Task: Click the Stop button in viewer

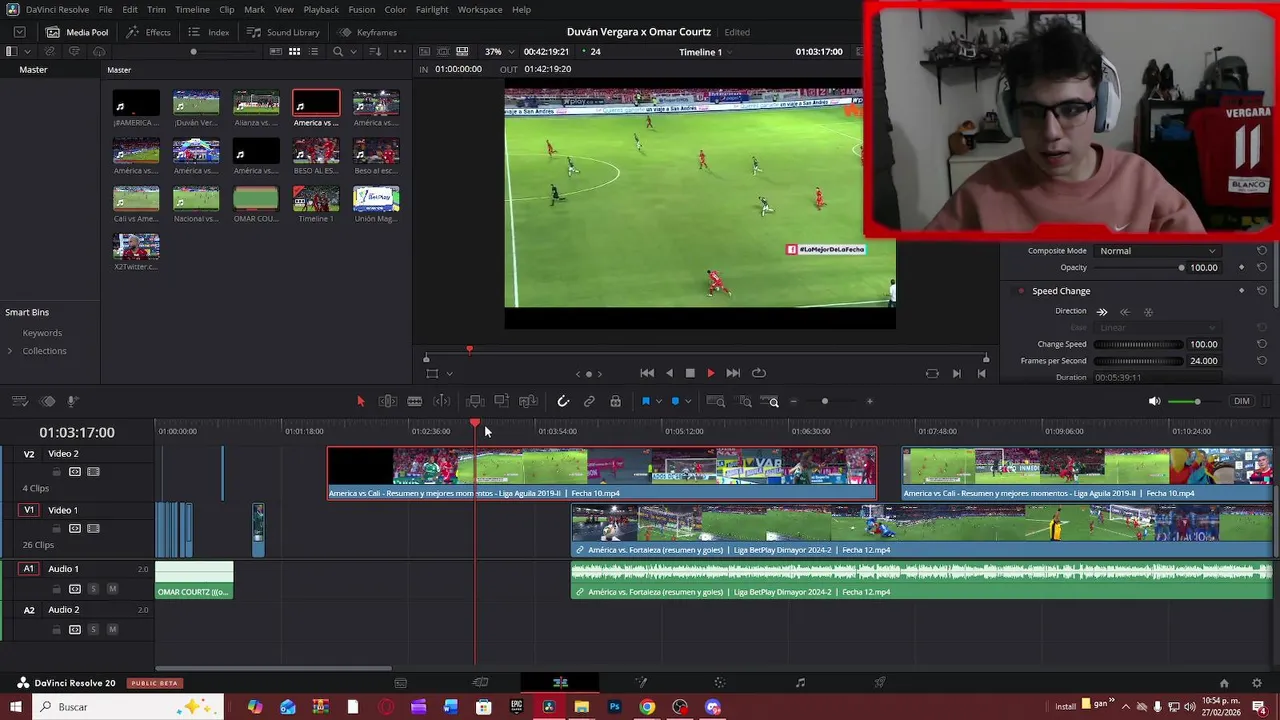Action: [x=690, y=373]
